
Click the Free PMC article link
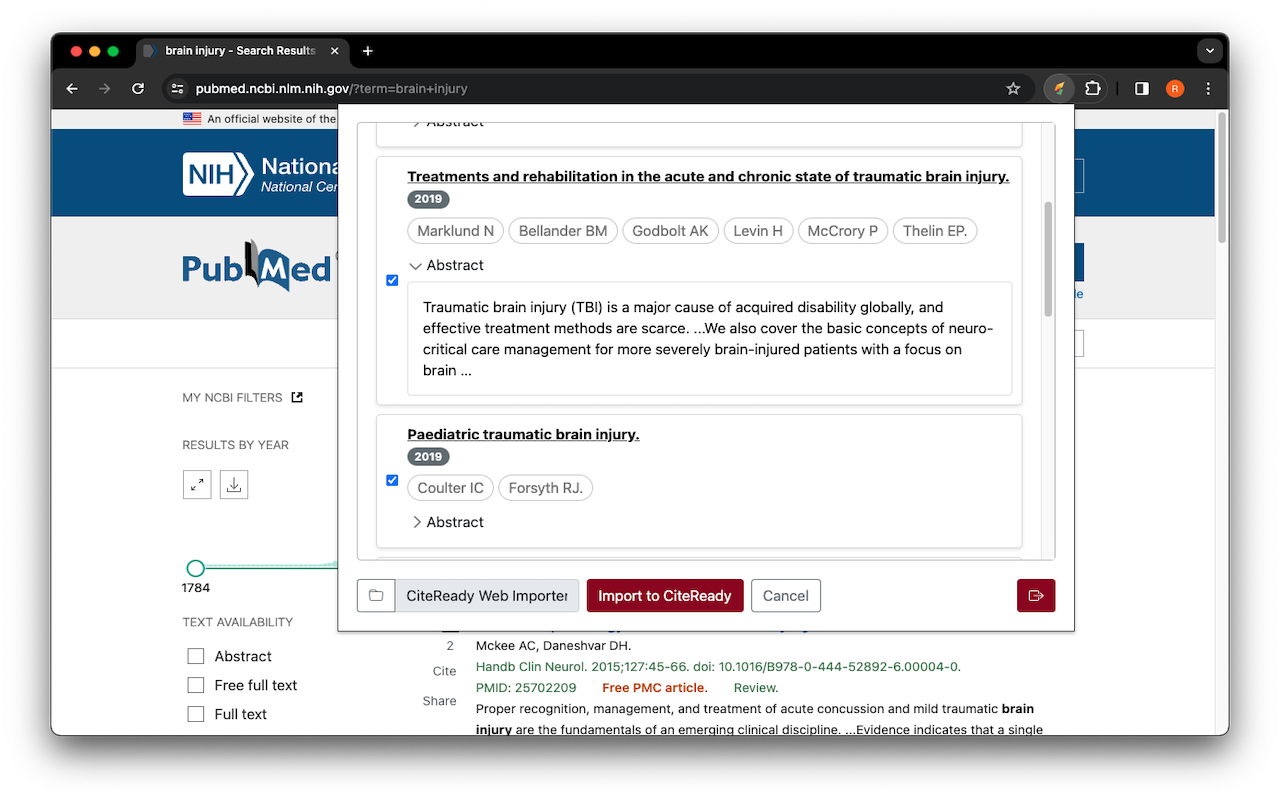[x=655, y=688]
